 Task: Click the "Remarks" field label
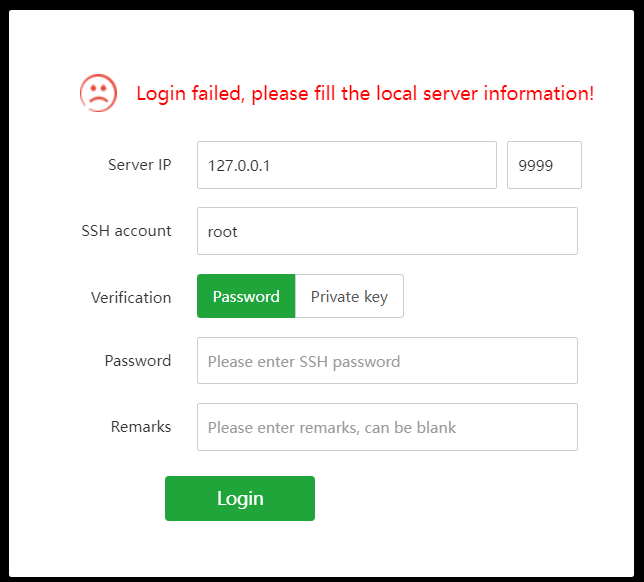(141, 427)
